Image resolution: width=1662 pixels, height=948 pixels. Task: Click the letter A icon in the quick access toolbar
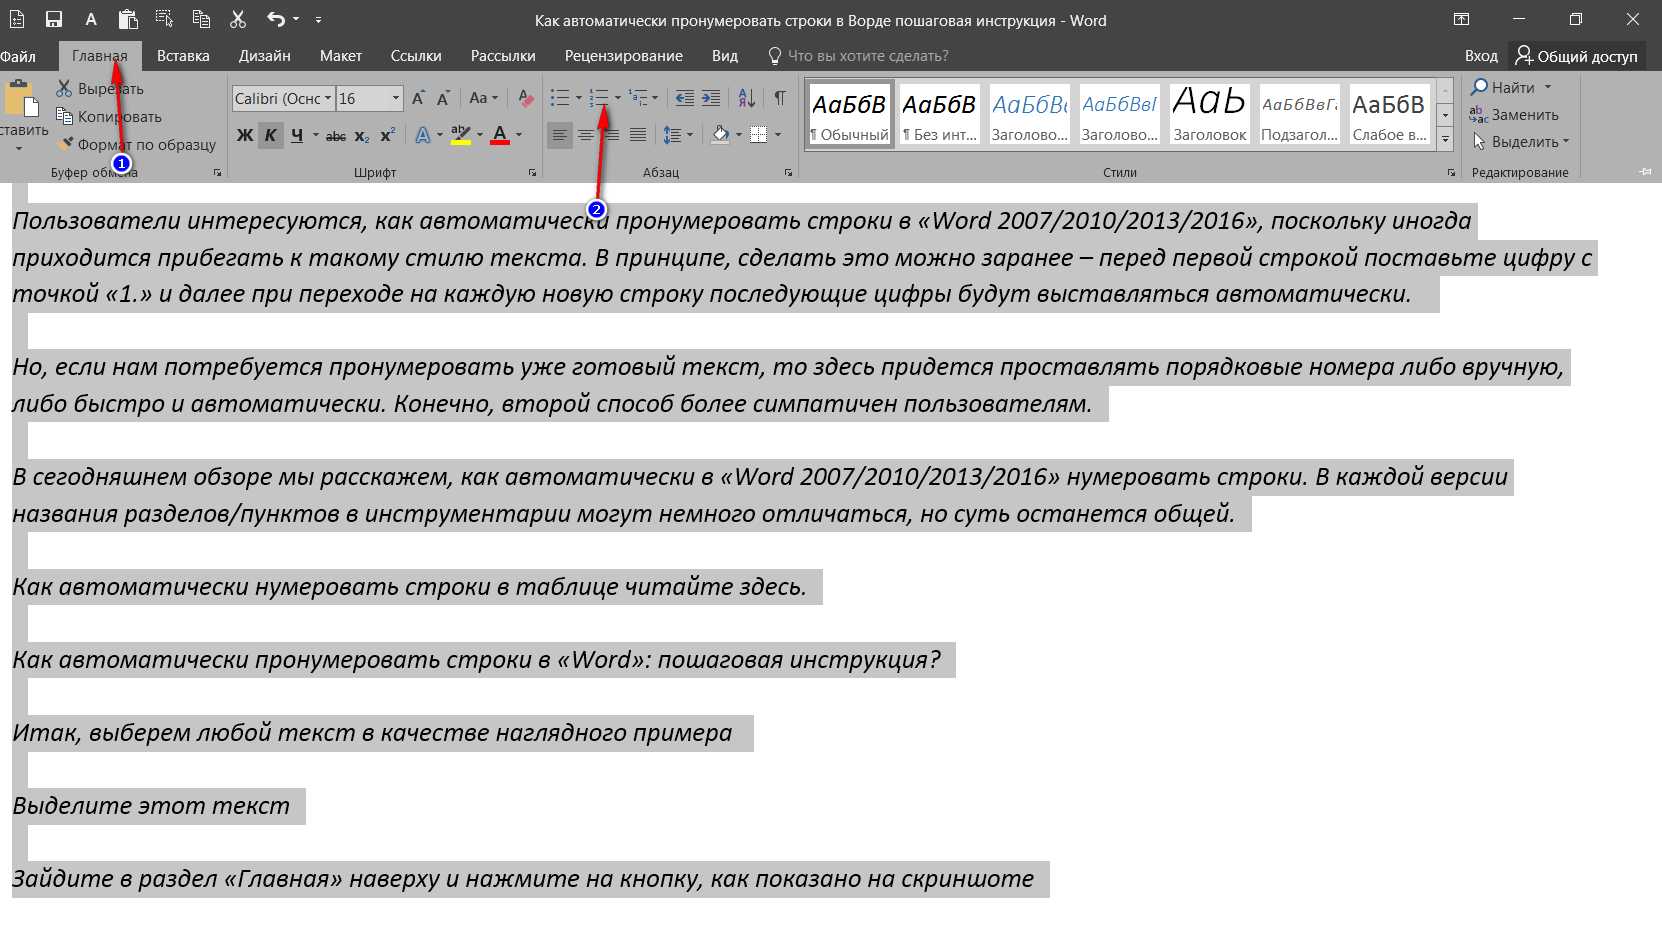[91, 19]
